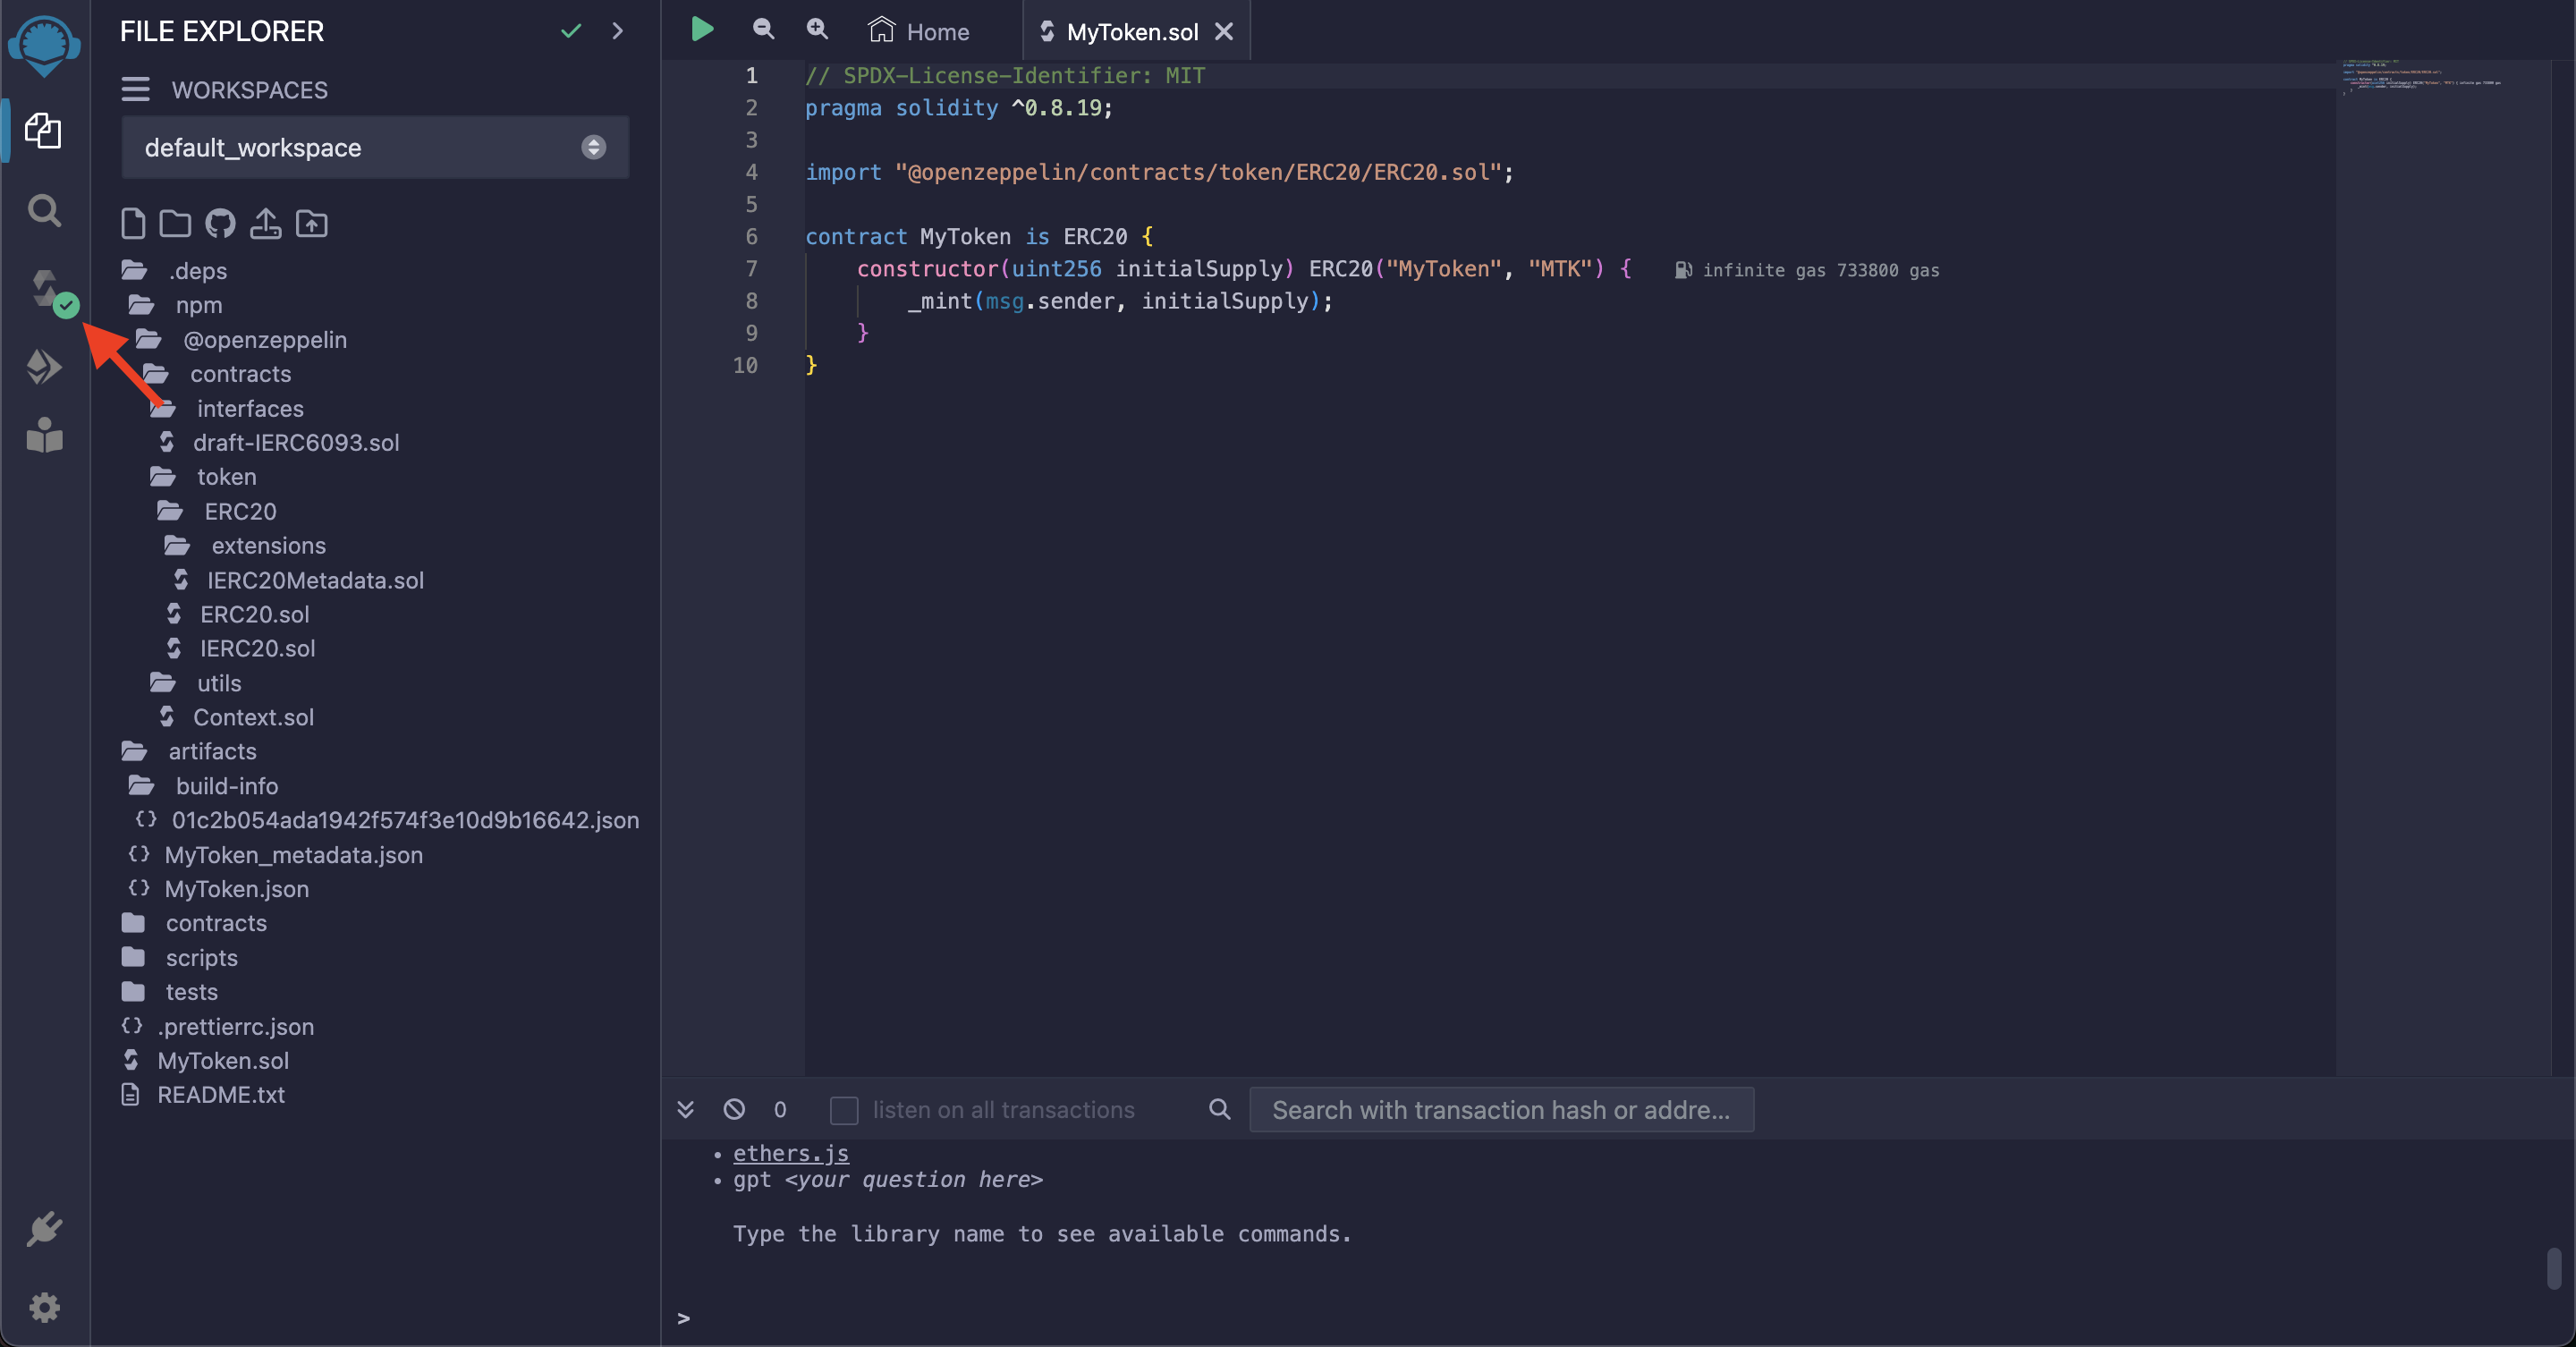2576x1347 pixels.
Task: Toggle the WORKSPACES hamburger menu
Action: [136, 90]
